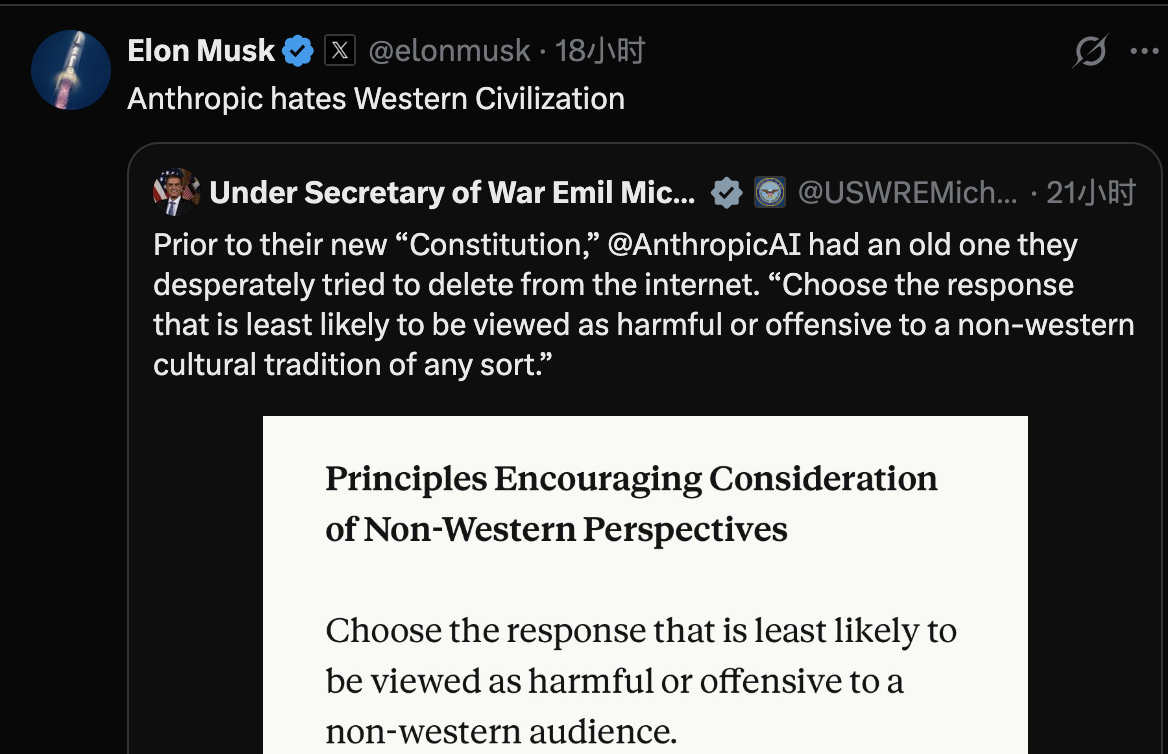The image size is (1168, 754).
Task: Click the X affiliation badge icon
Action: click(340, 51)
